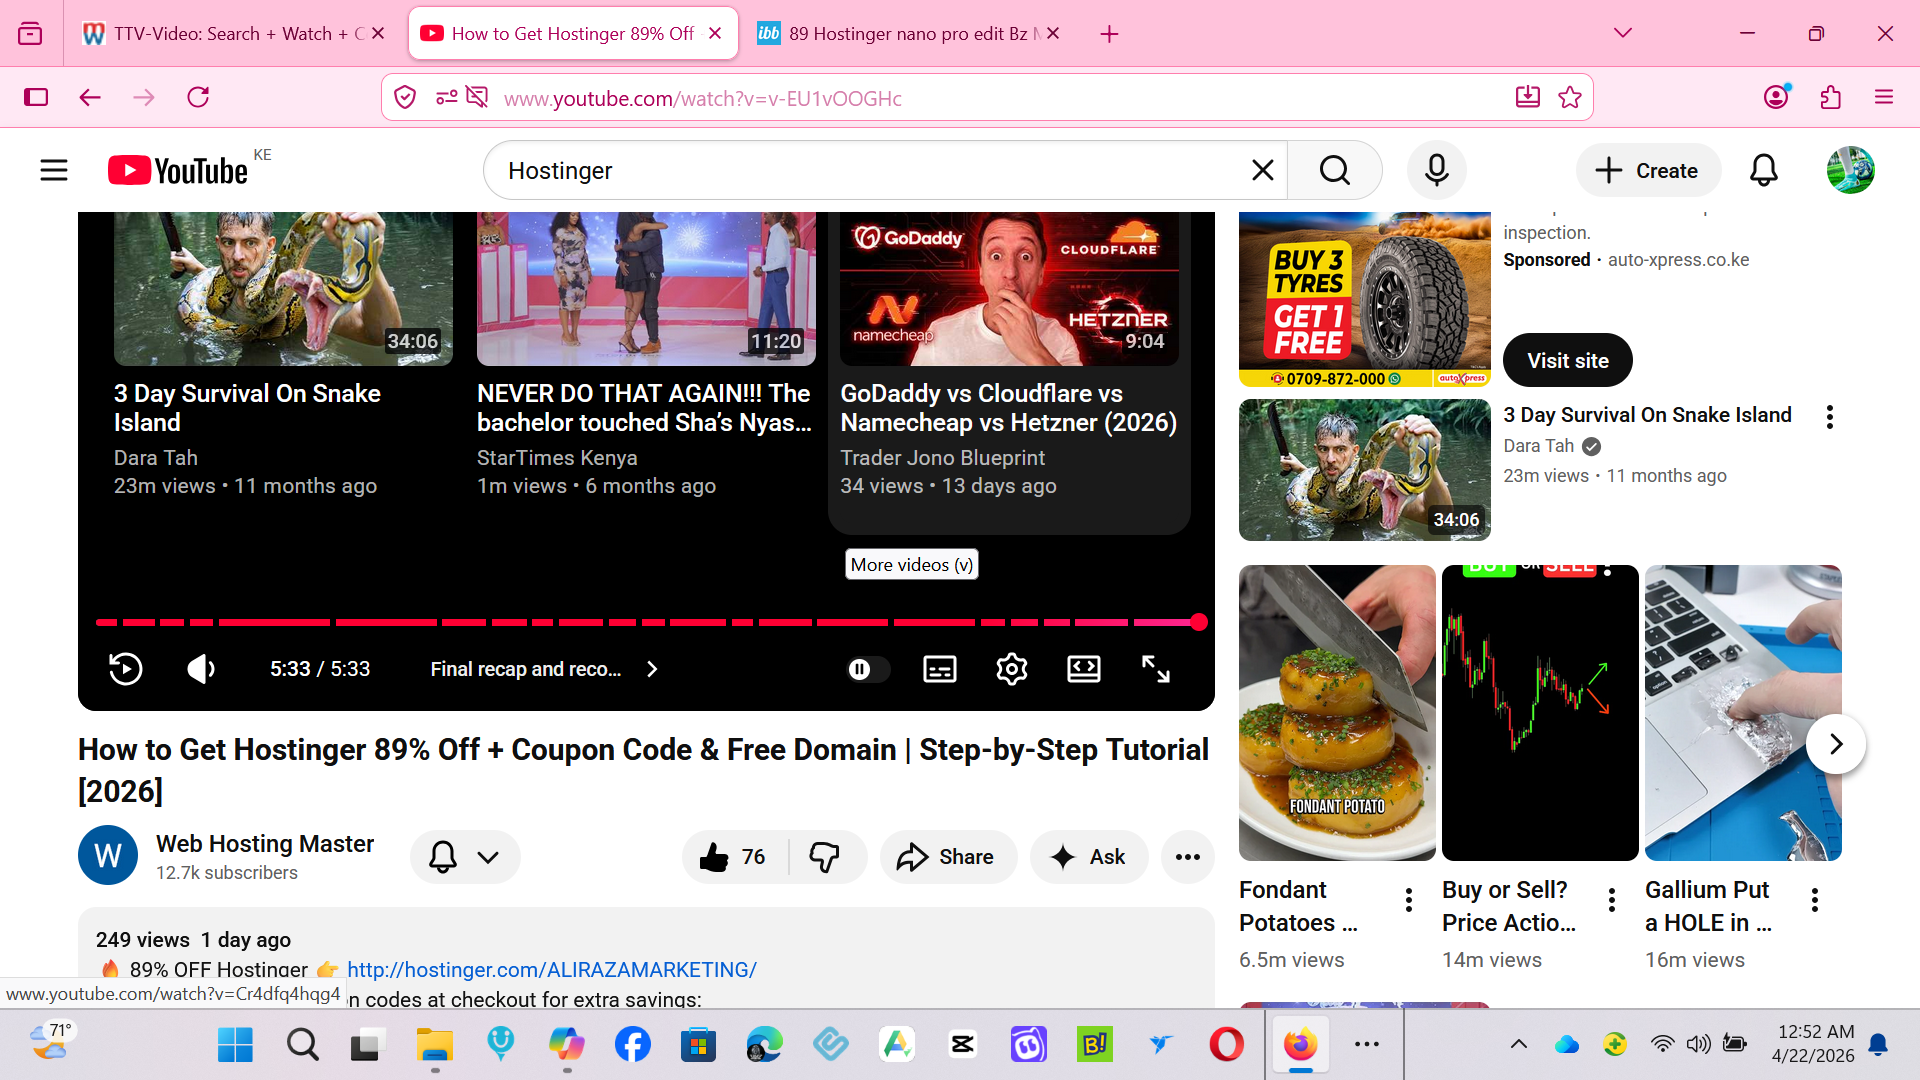Enter fullscreen mode in player
The image size is (1920, 1080).
pos(1156,669)
